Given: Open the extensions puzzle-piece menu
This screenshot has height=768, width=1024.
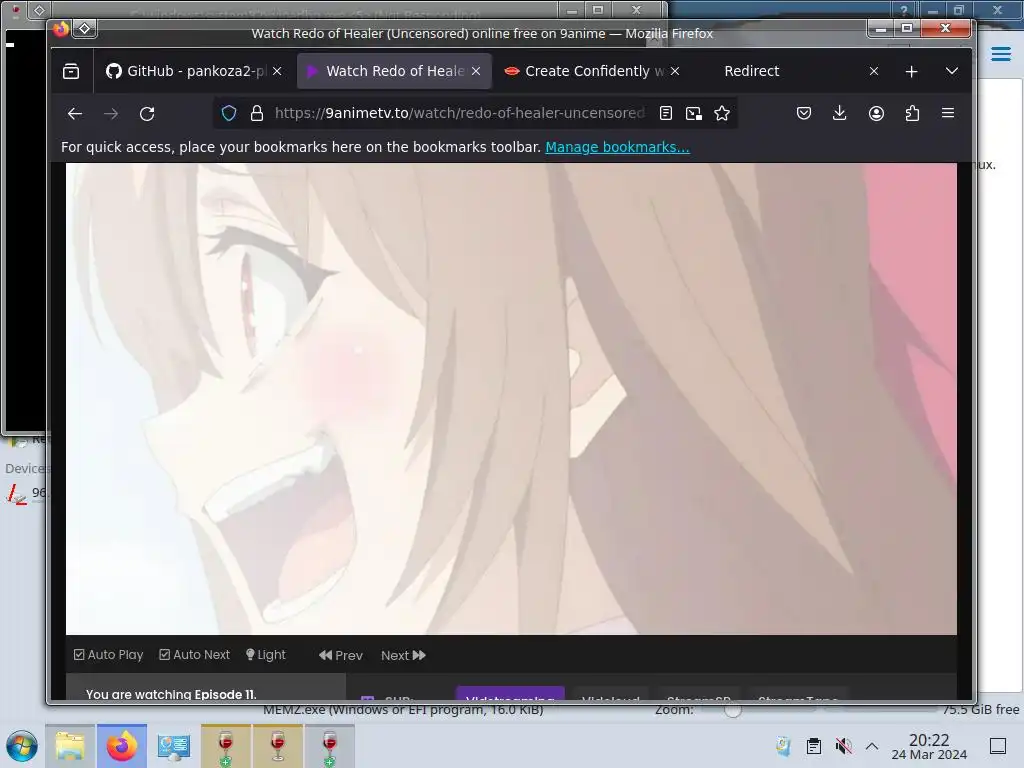Looking at the screenshot, I should click(912, 114).
